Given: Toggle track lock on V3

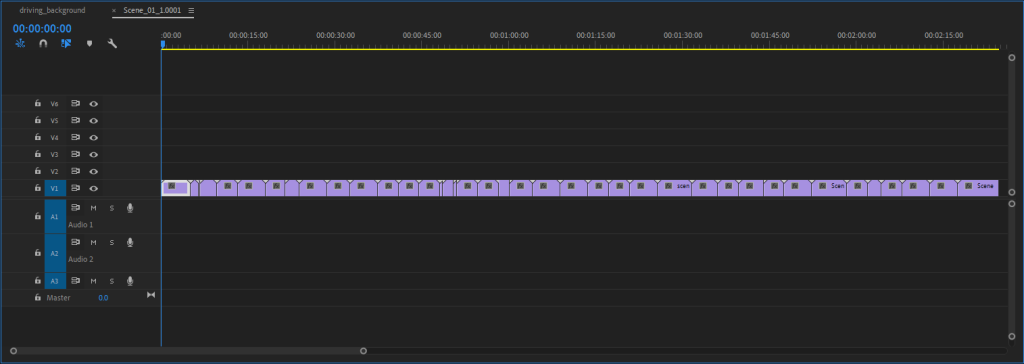Looking at the screenshot, I should [x=38, y=154].
